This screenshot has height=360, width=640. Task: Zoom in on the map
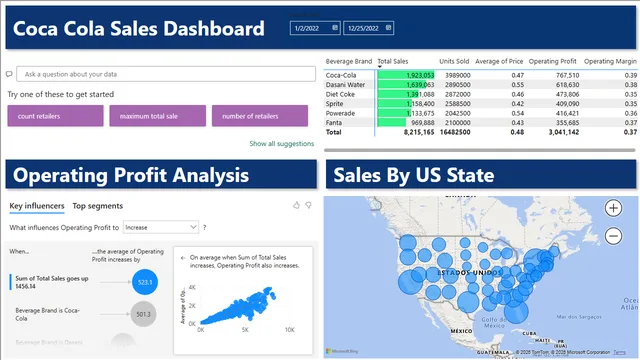click(x=613, y=208)
